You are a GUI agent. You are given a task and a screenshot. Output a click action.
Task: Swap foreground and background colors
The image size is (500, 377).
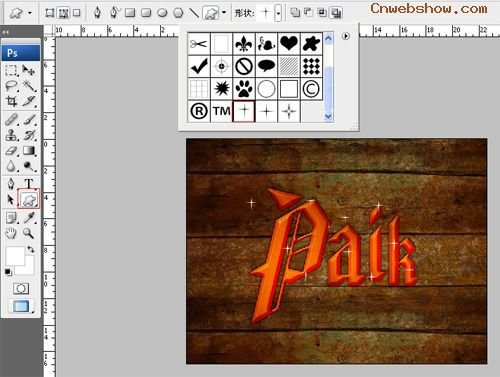point(31,249)
